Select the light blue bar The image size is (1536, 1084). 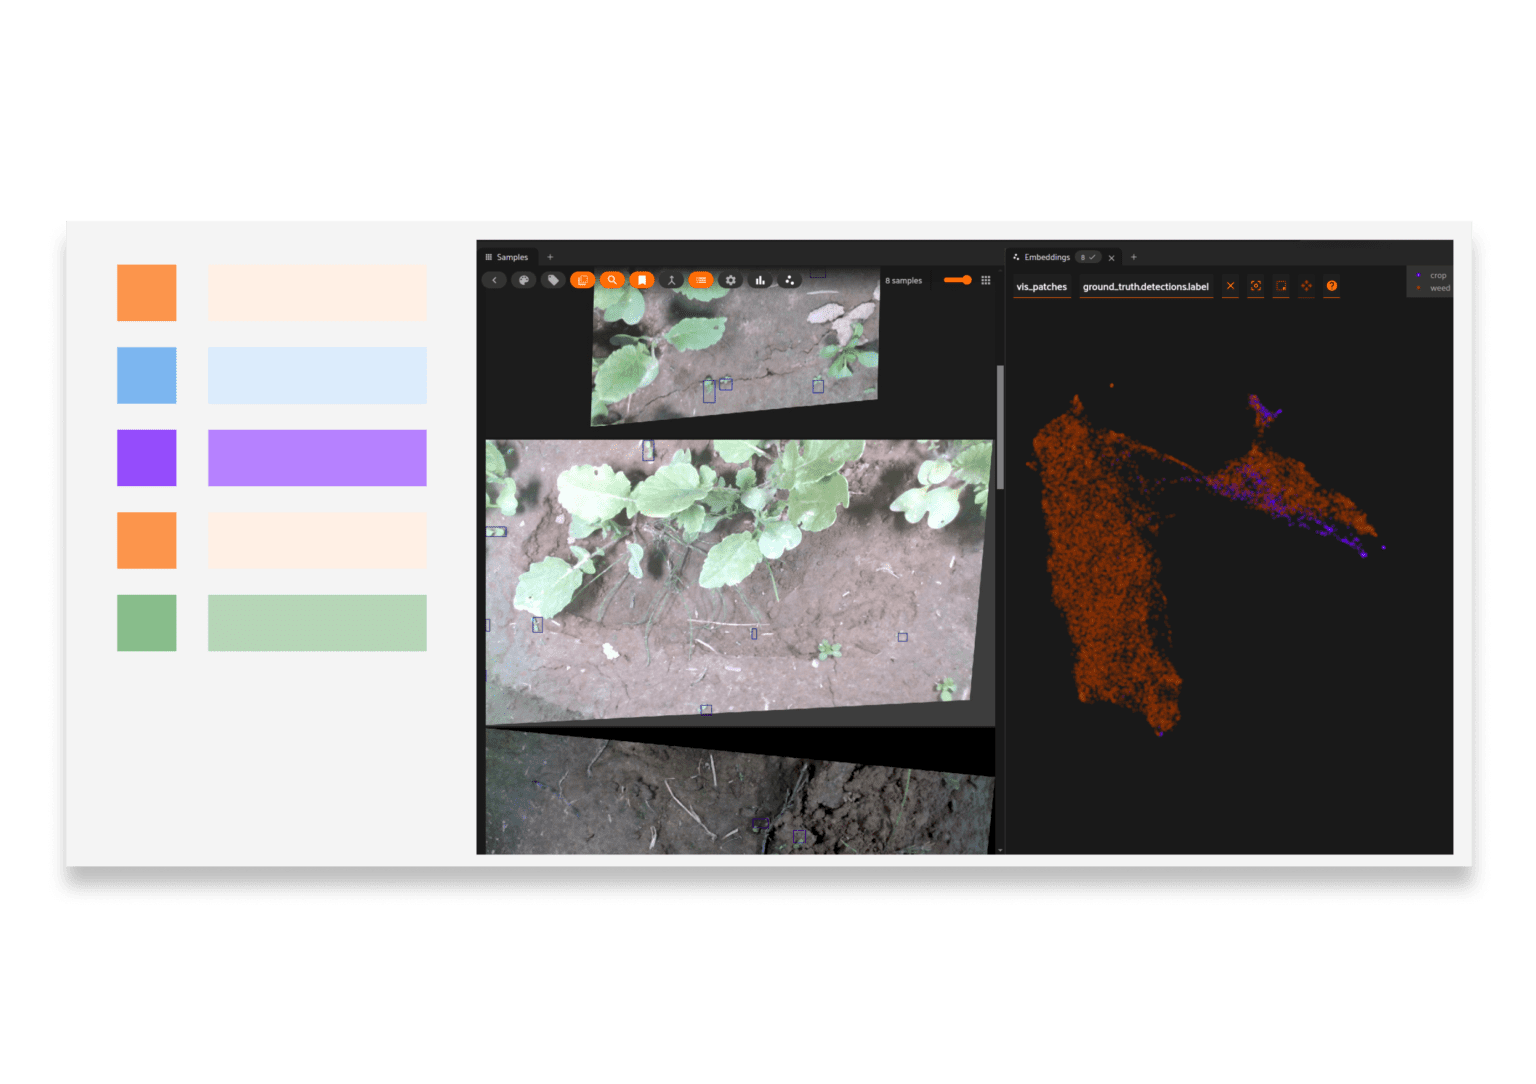317,375
